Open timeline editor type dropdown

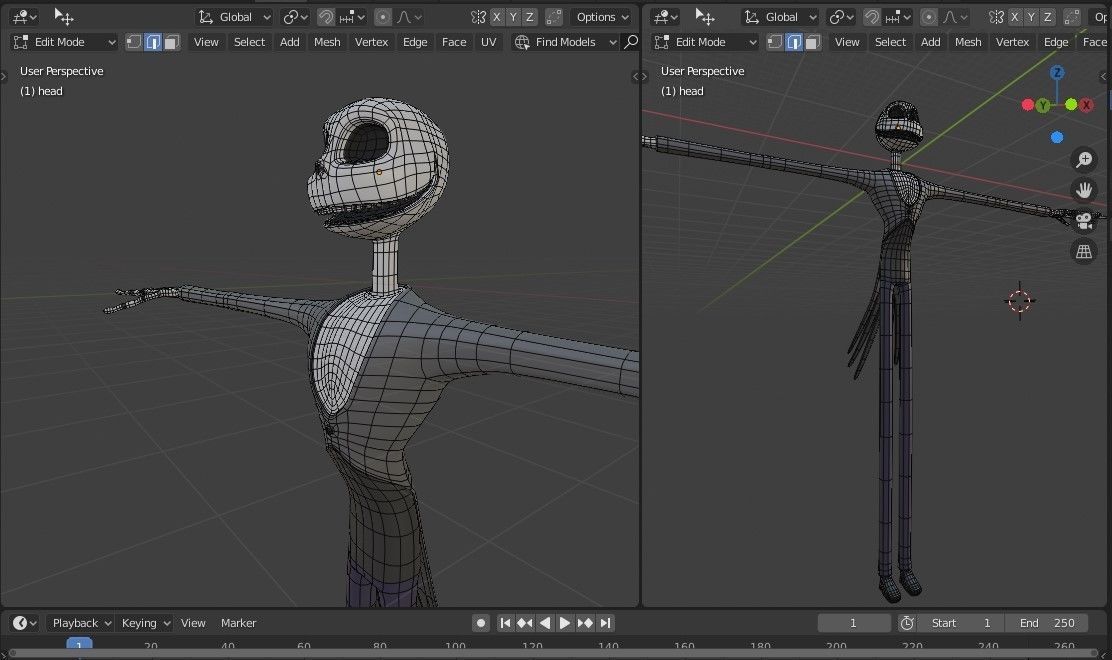(25, 622)
